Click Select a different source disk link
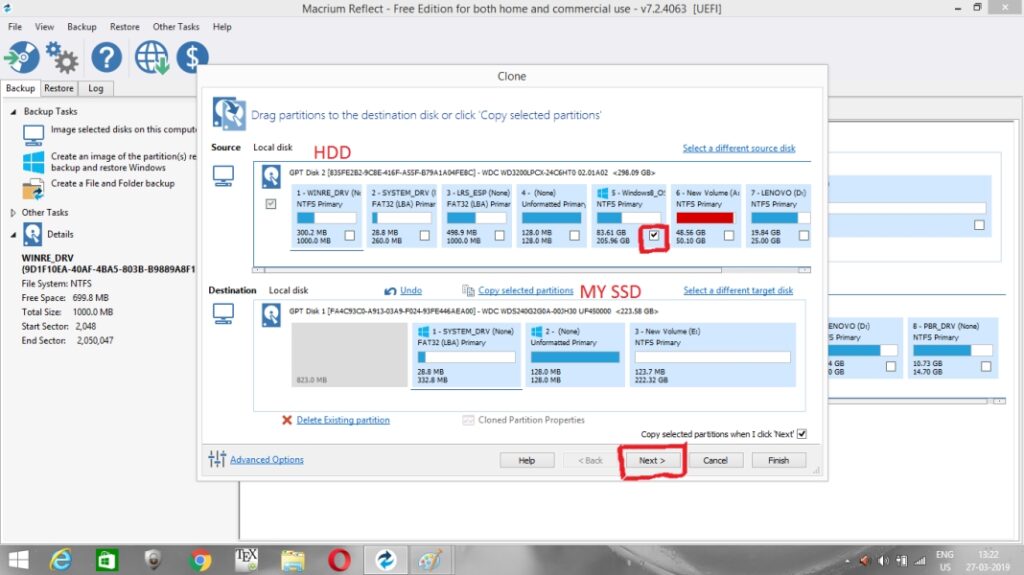Image resolution: width=1024 pixels, height=575 pixels. tap(739, 148)
